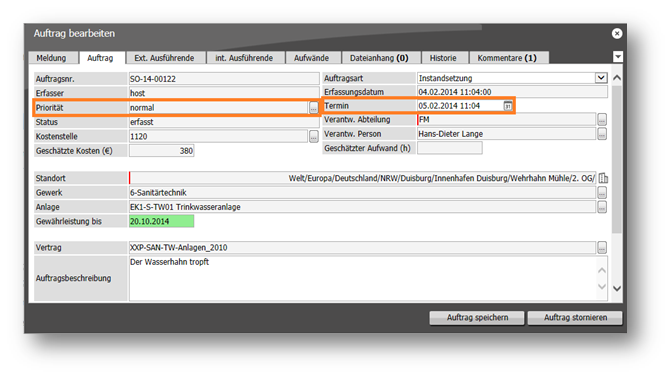Click the Erfassungsdatum field
Screen dimensions: 670x377
point(512,92)
